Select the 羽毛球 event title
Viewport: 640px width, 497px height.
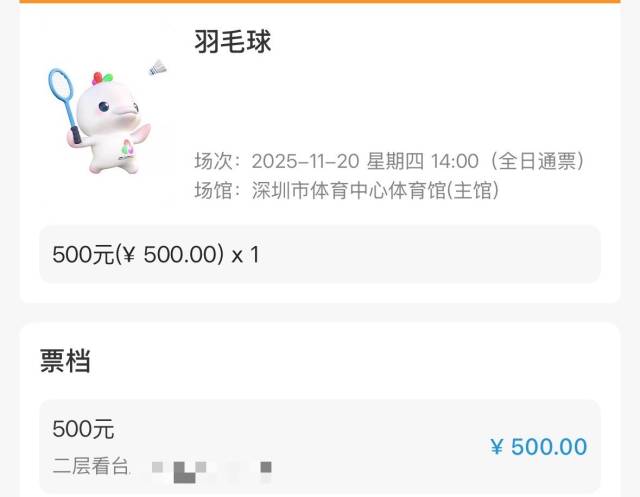pyautogui.click(x=232, y=41)
